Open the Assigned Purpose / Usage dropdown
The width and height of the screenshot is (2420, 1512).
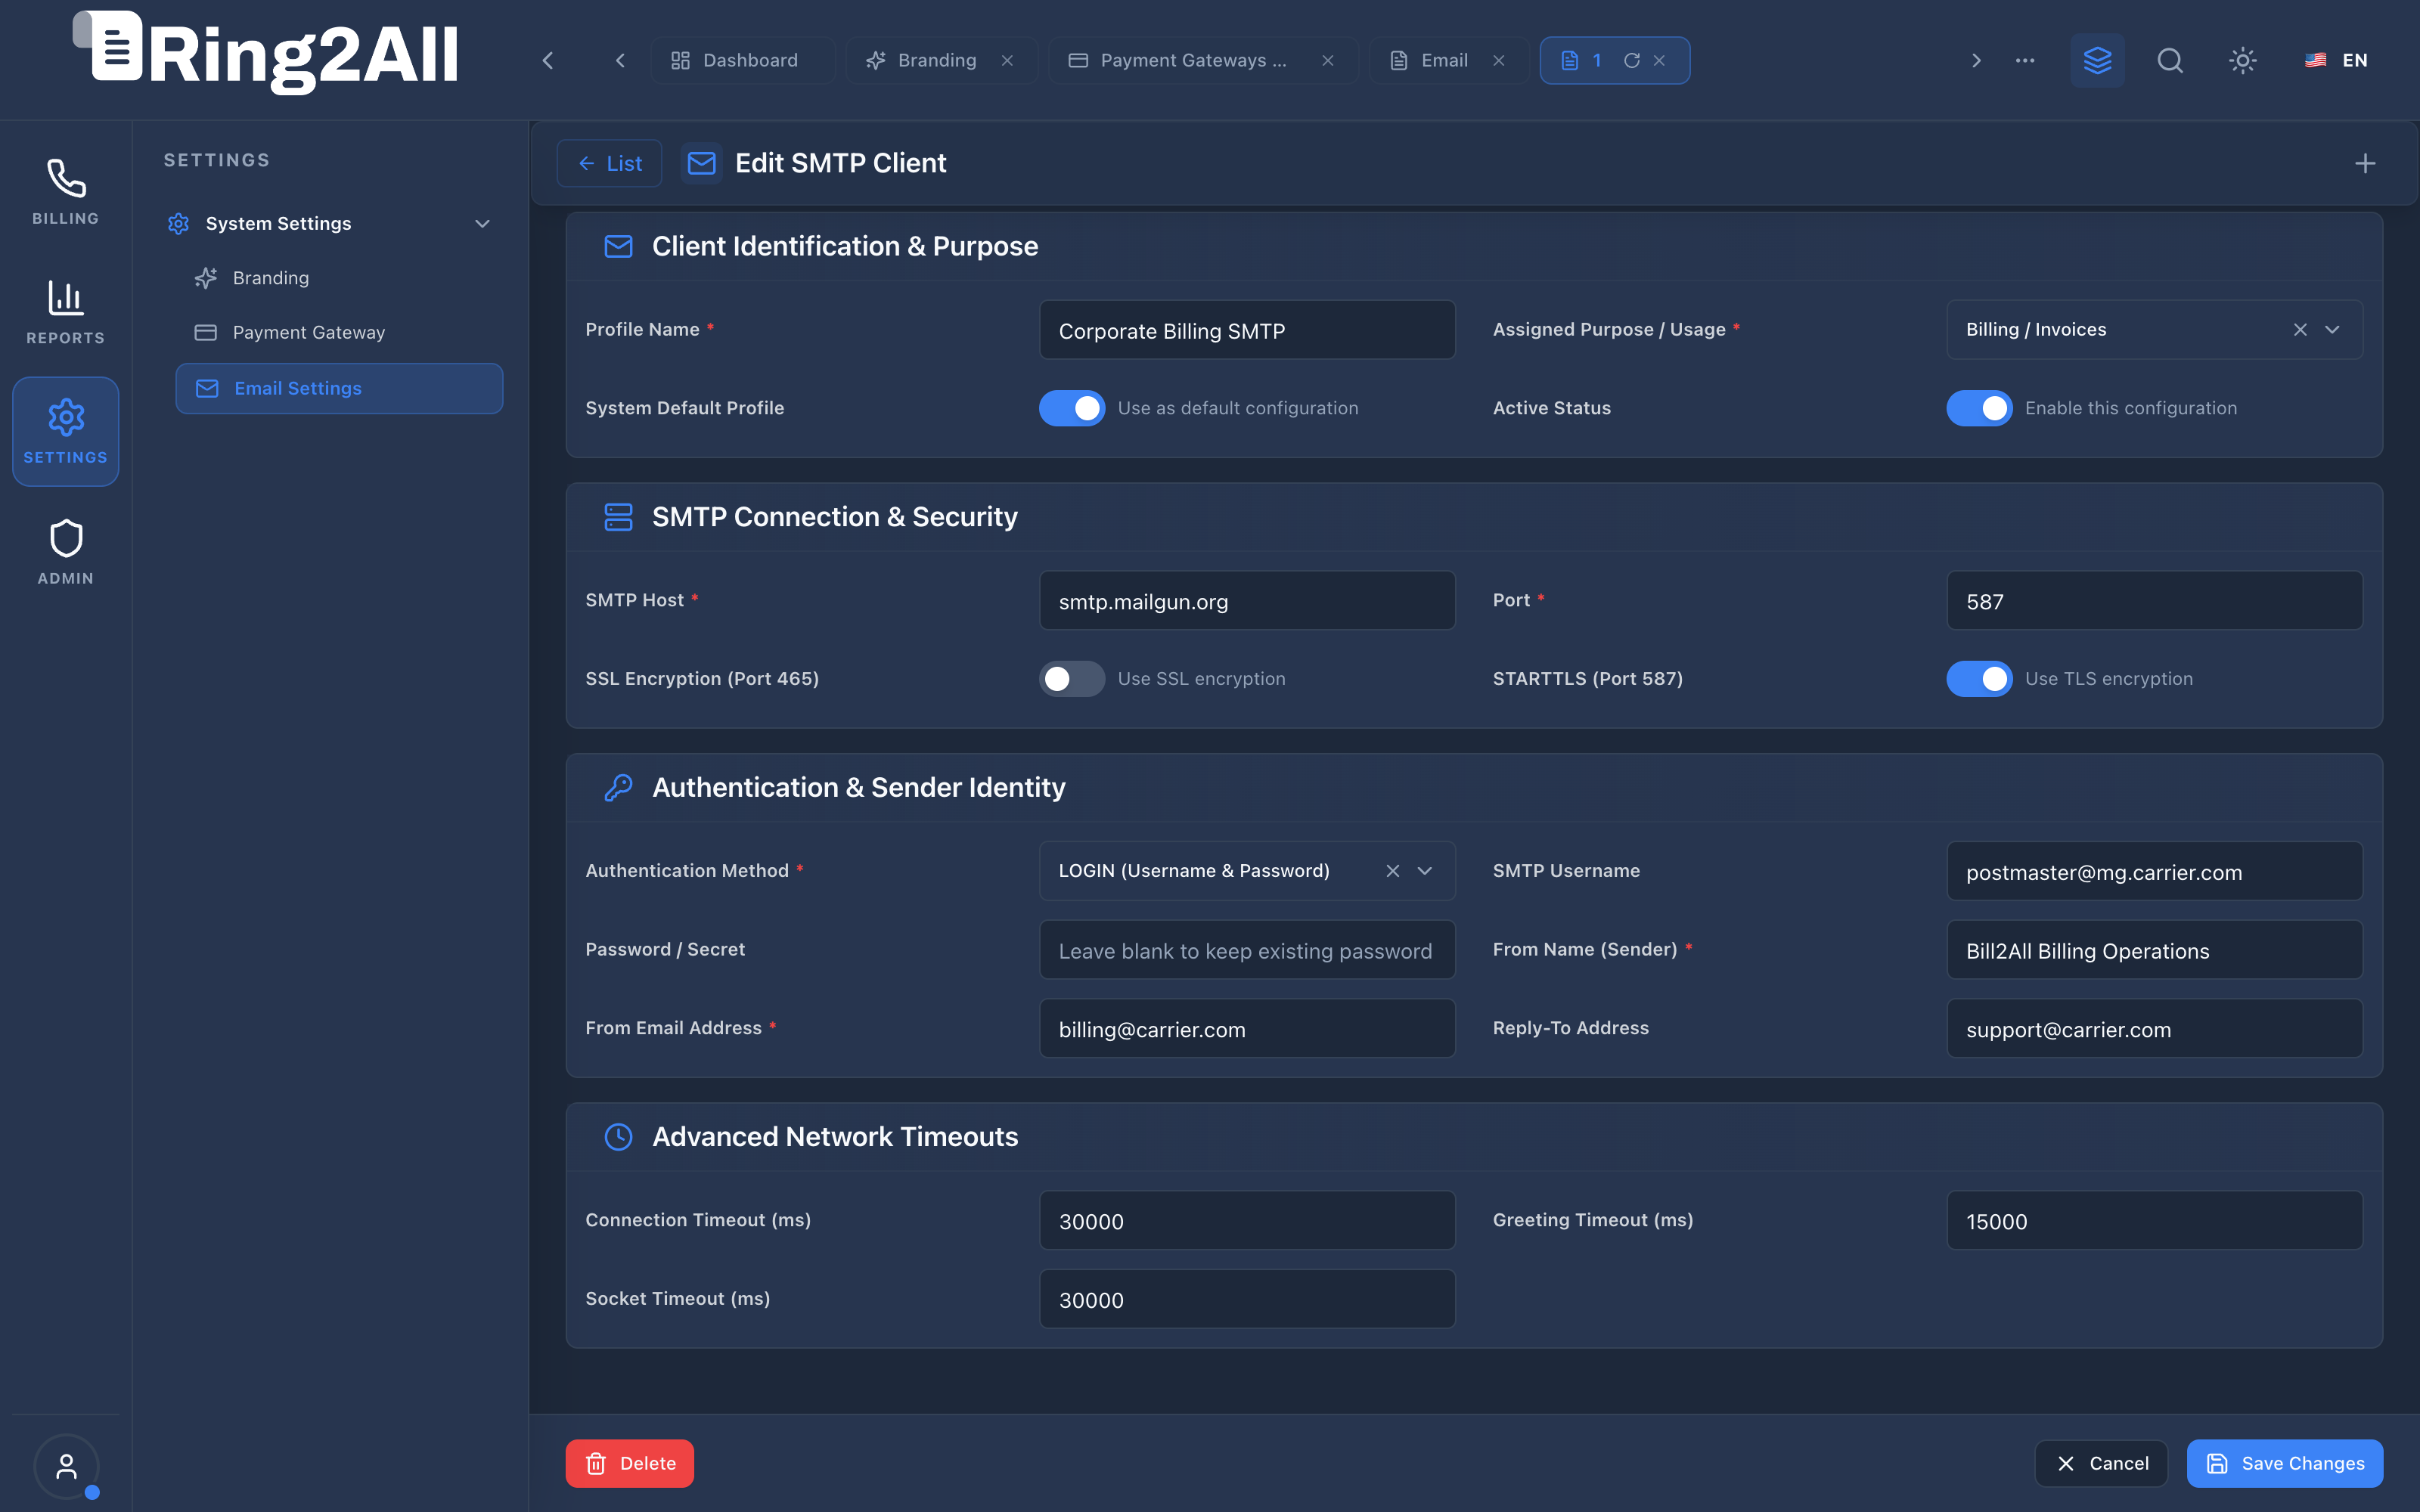click(2154, 330)
